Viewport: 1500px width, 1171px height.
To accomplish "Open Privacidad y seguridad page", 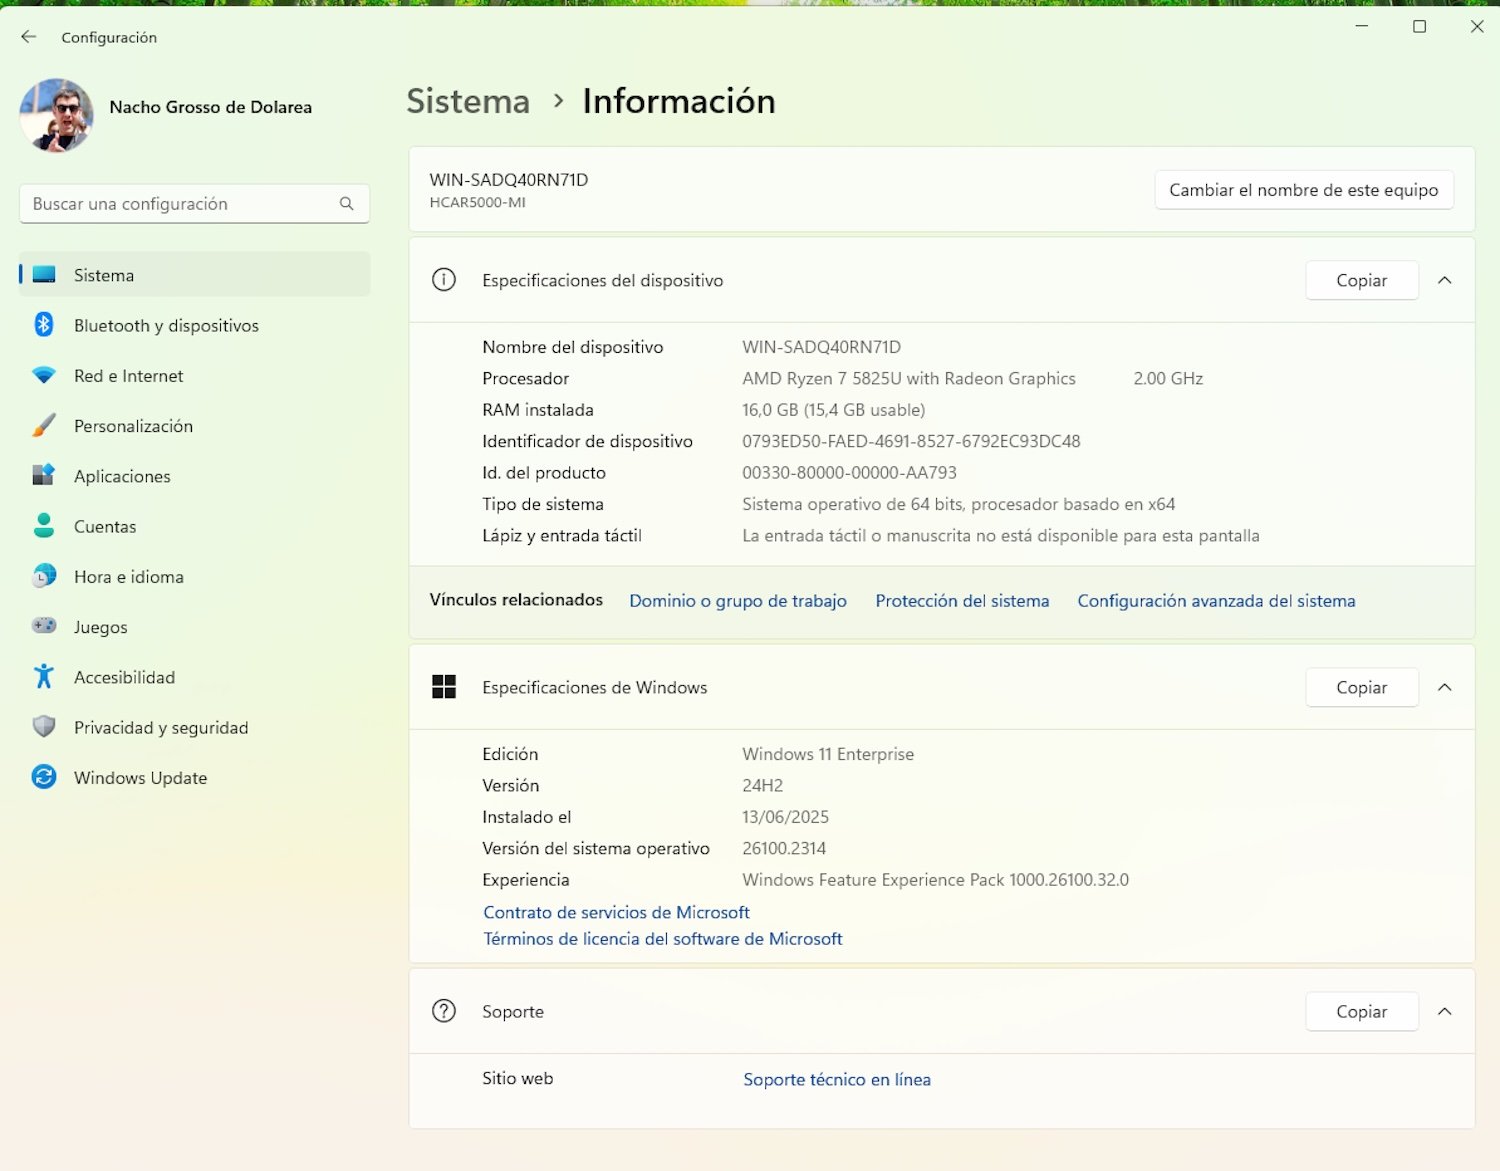I will 195,727.
